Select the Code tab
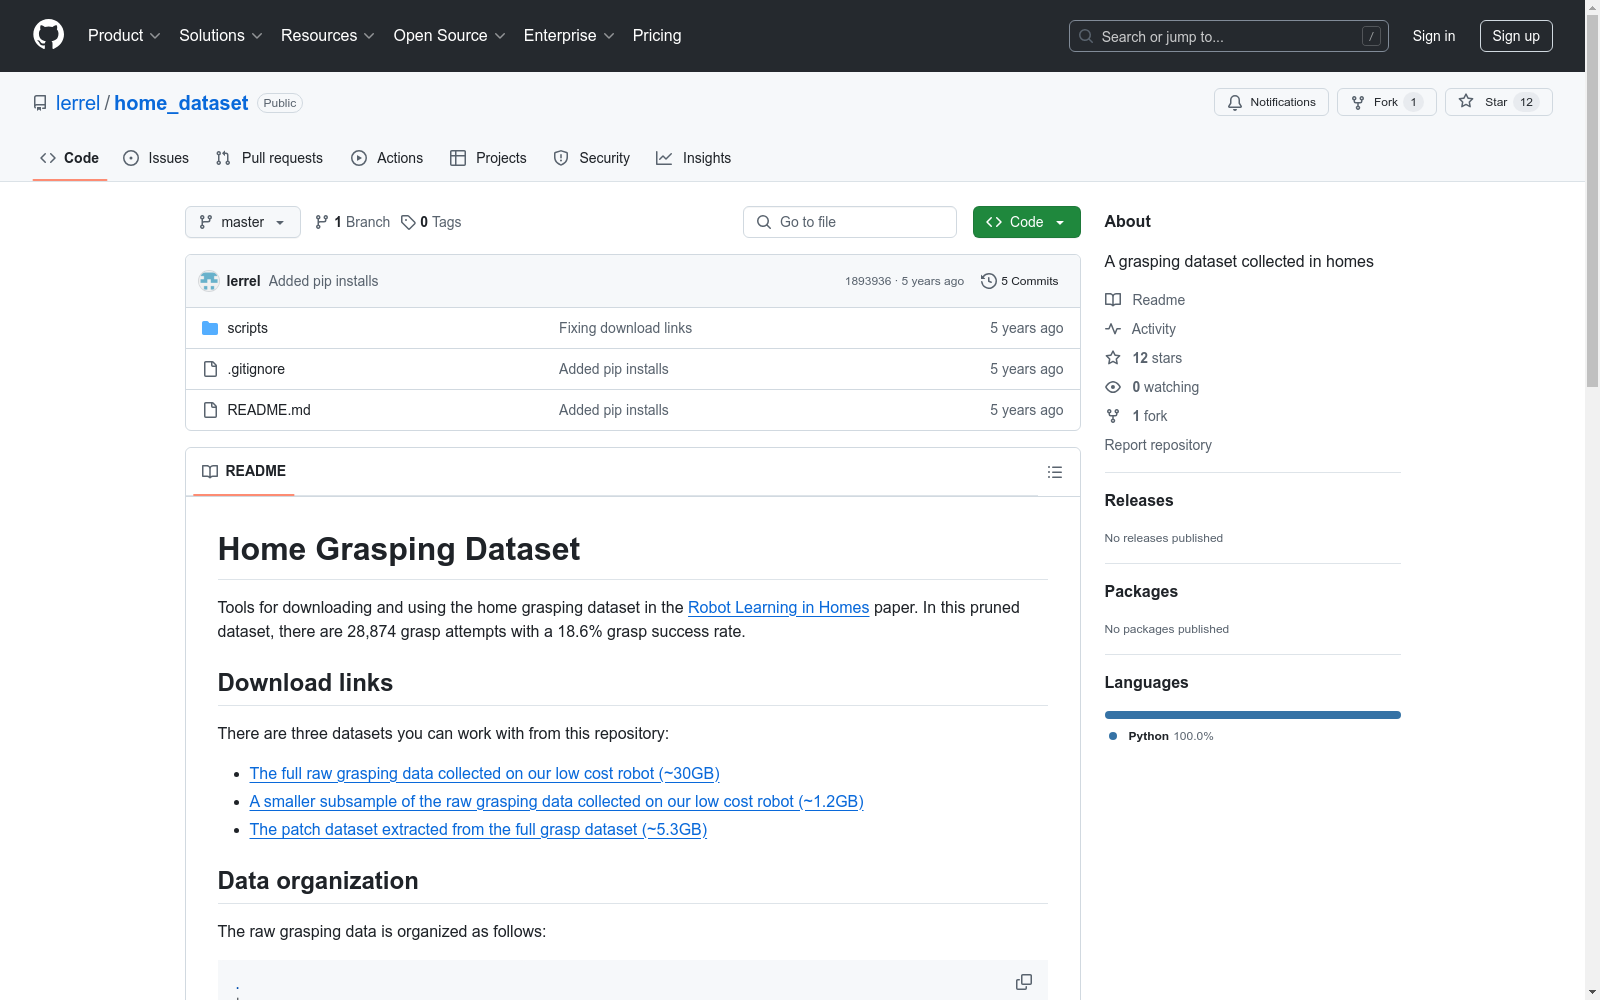 [69, 158]
